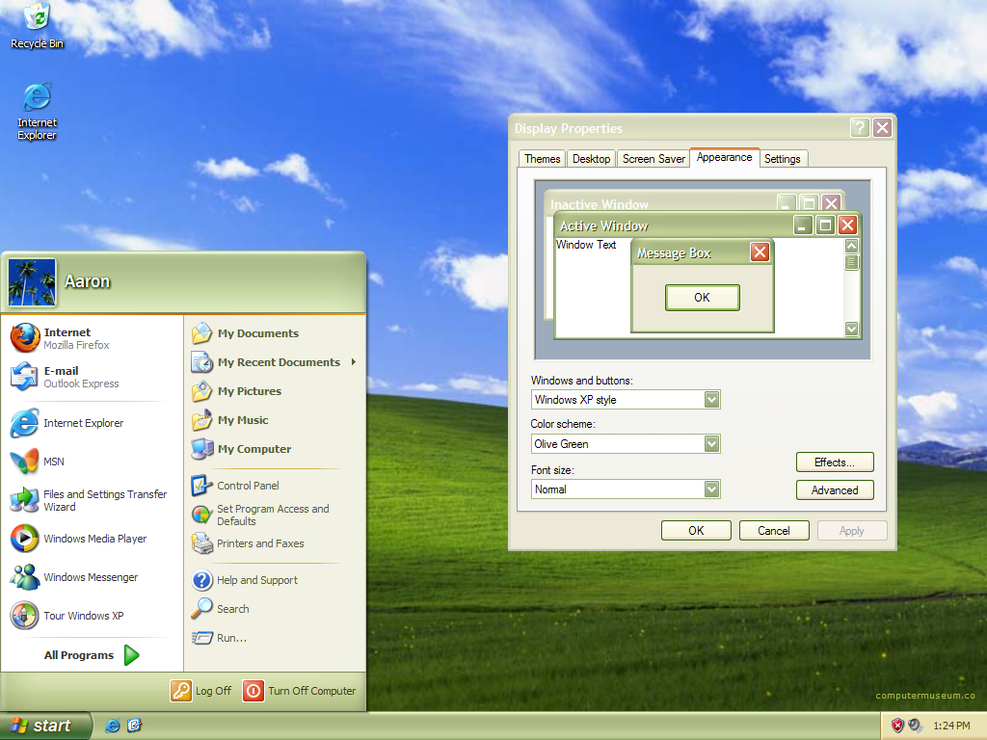The width and height of the screenshot is (987, 740).
Task: Click the Mozilla Firefox Internet icon
Action: coord(25,338)
